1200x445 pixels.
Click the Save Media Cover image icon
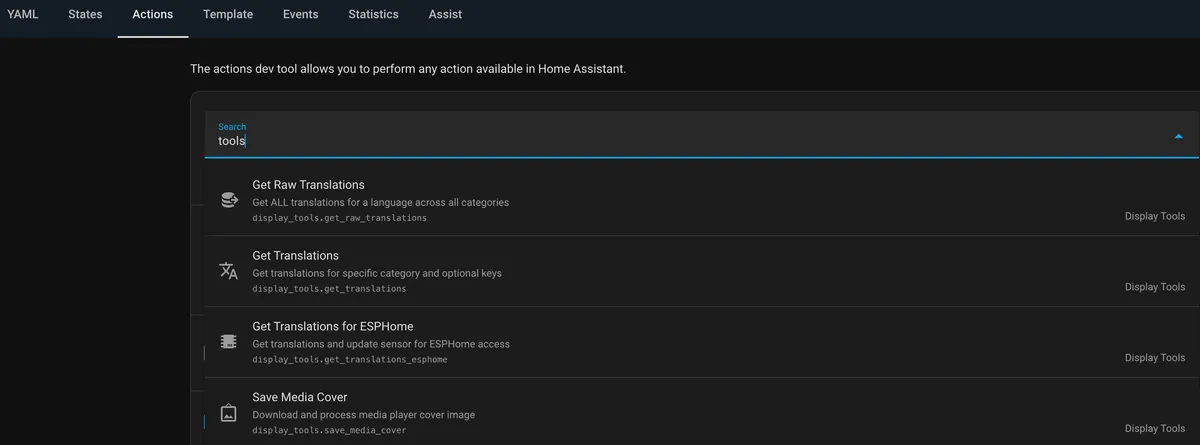point(228,413)
